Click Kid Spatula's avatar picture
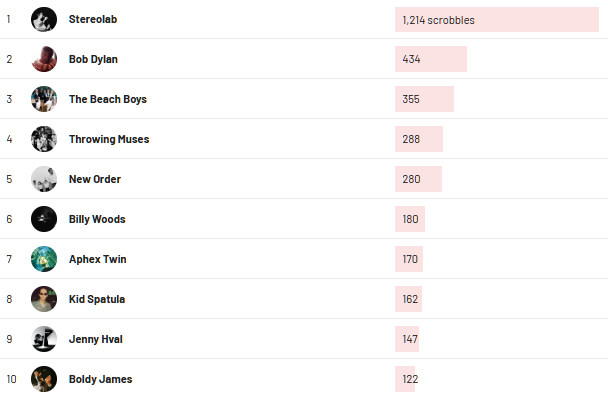 coord(44,299)
